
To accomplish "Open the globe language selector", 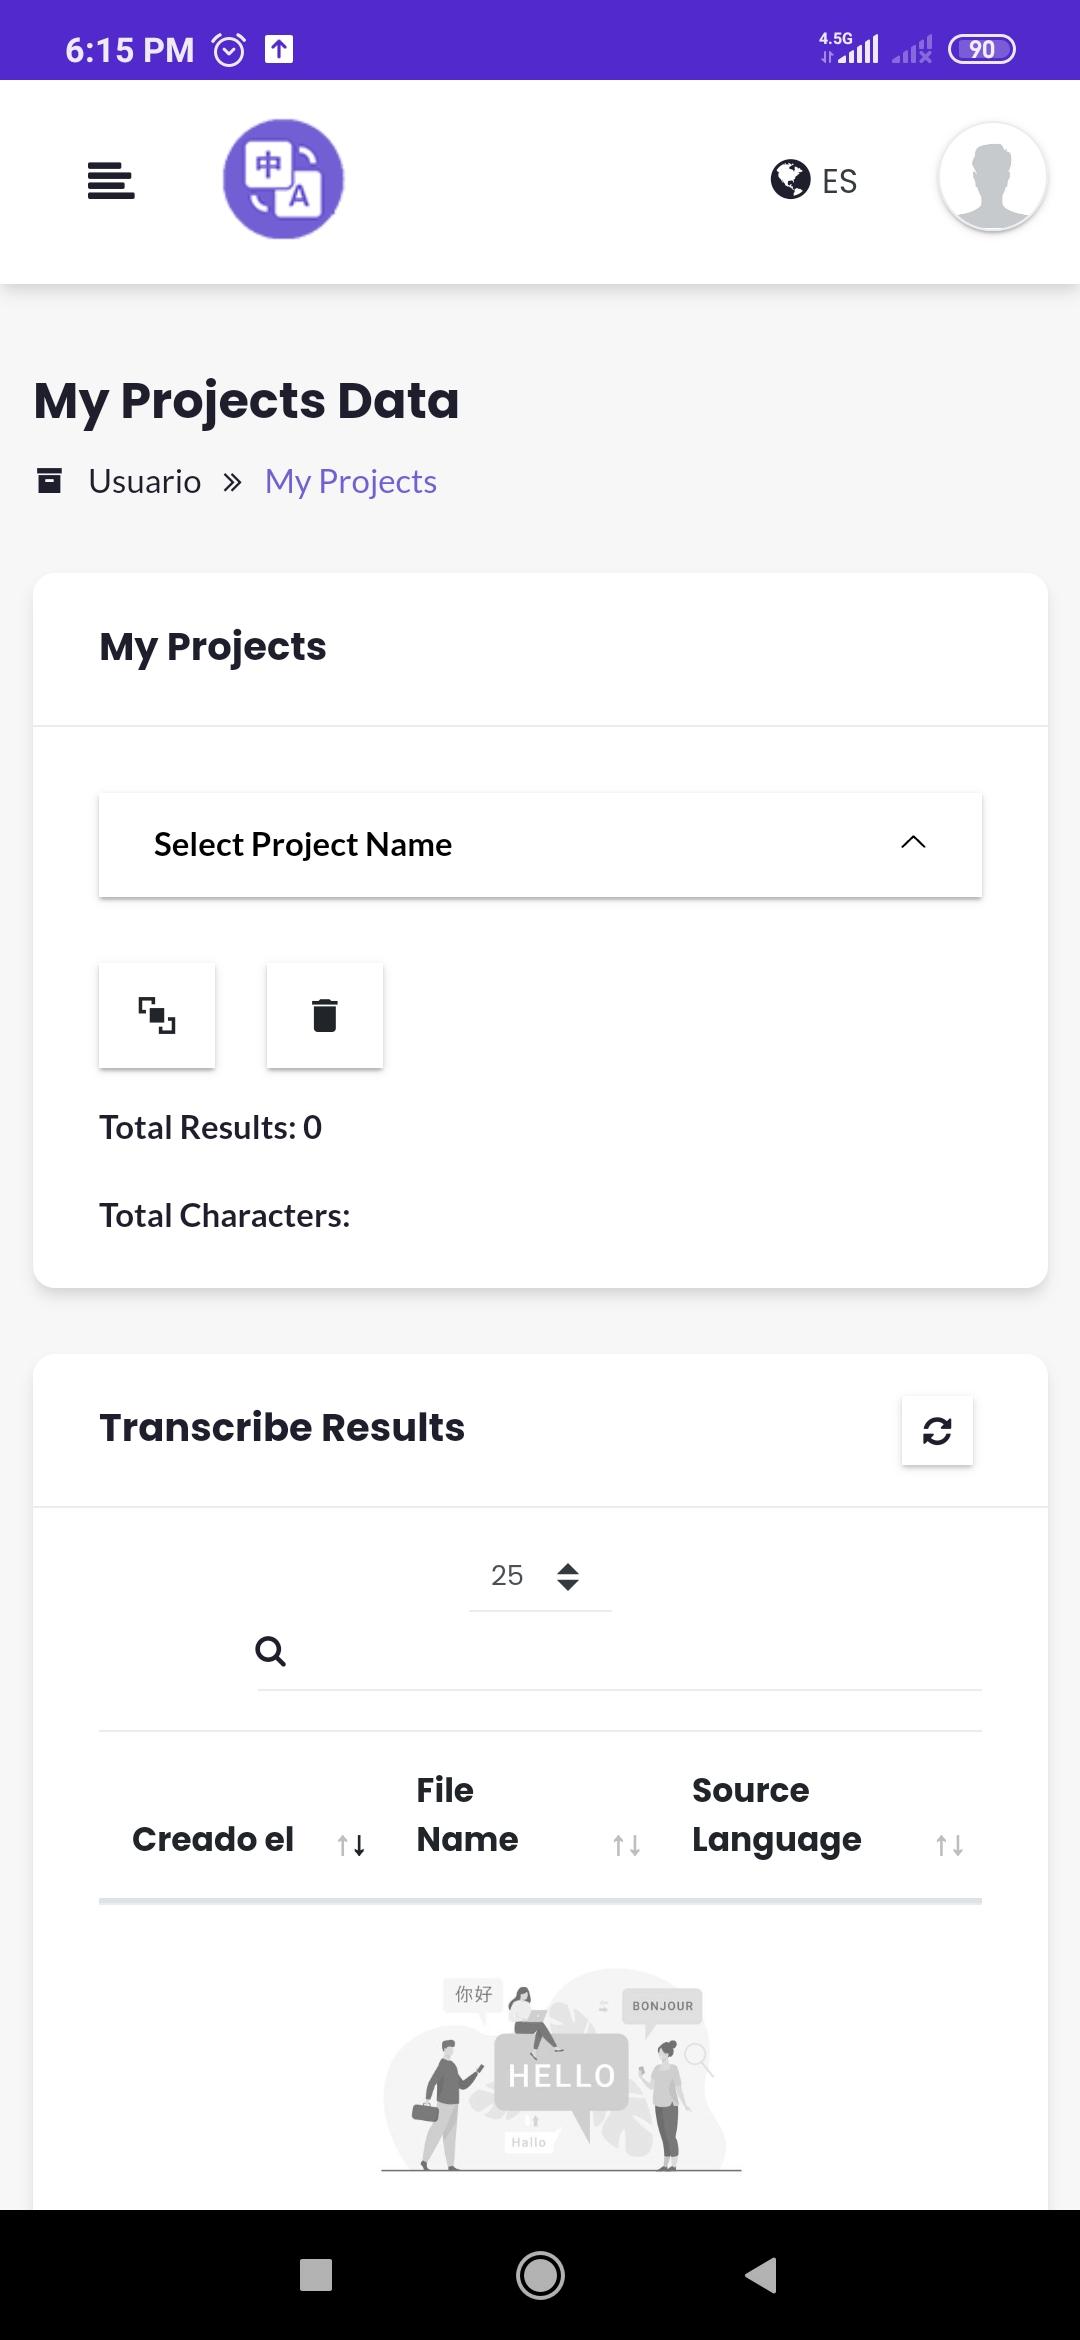I will [790, 180].
